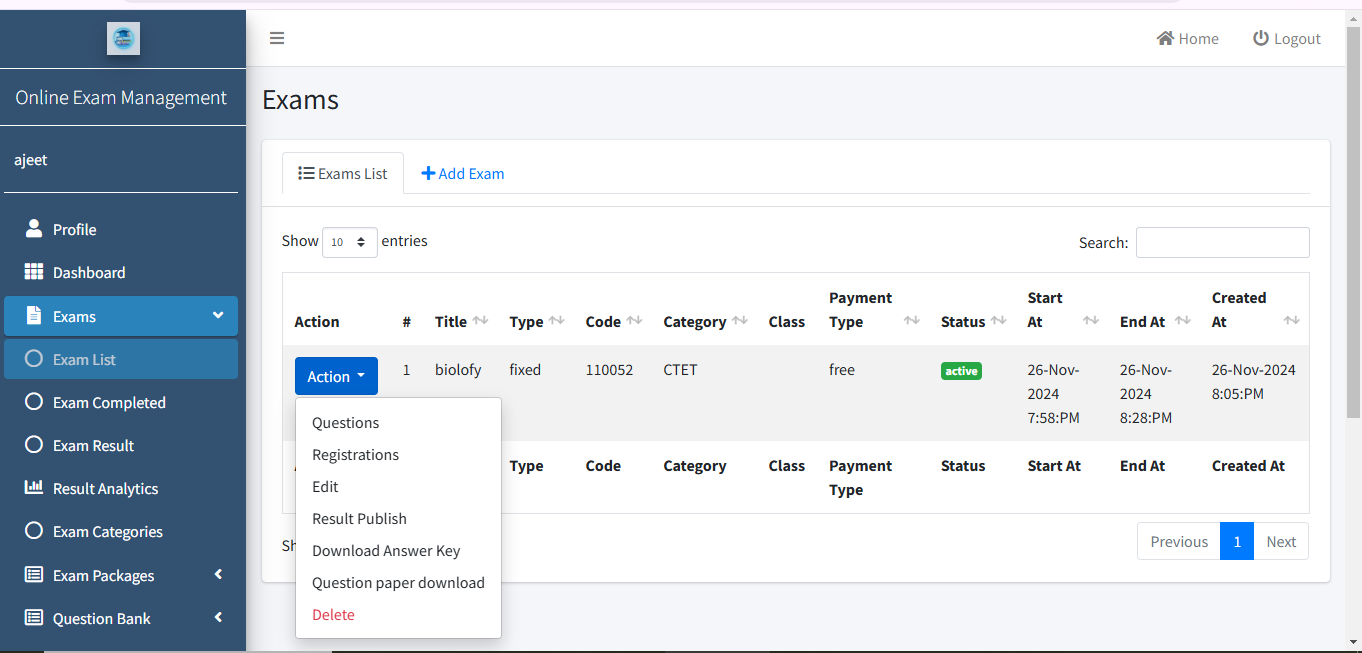Click the hamburger sidebar toggle icon
The width and height of the screenshot is (1362, 653).
(277, 38)
